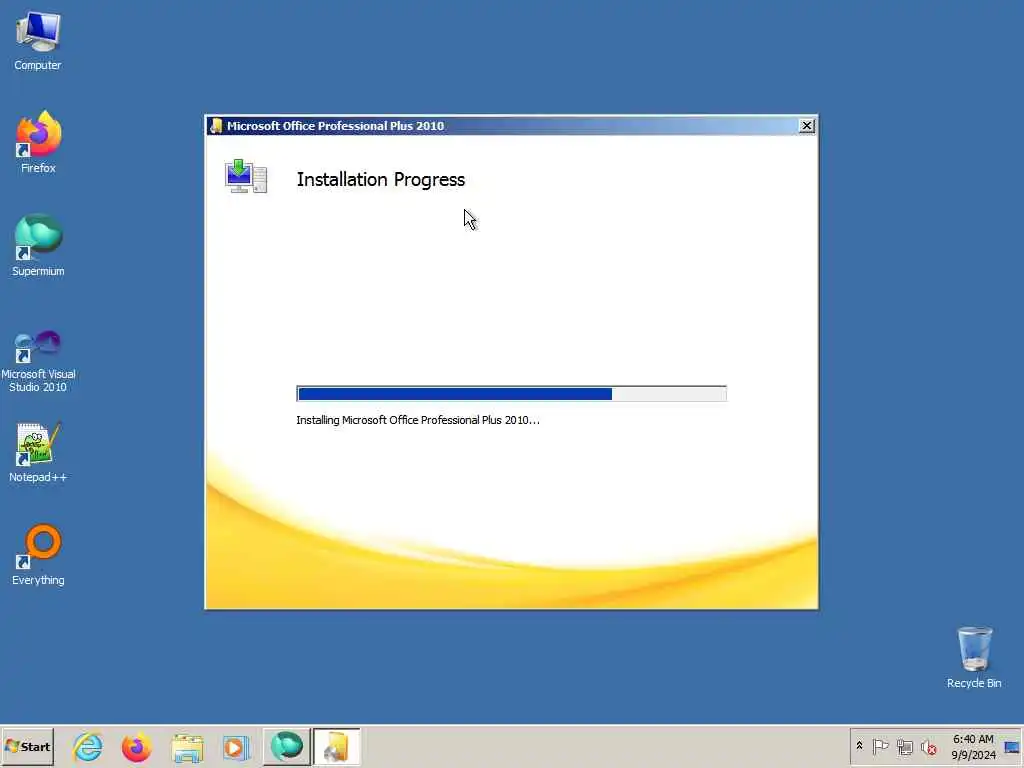The image size is (1024, 768).
Task: Show hidden tray icons arrow
Action: [x=859, y=746]
